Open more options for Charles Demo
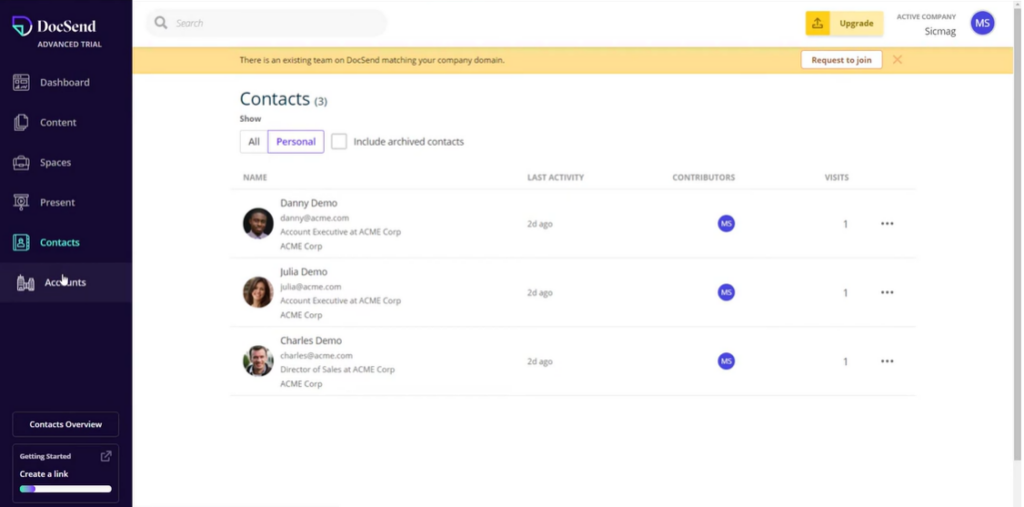This screenshot has height=507, width=1024. coord(887,361)
